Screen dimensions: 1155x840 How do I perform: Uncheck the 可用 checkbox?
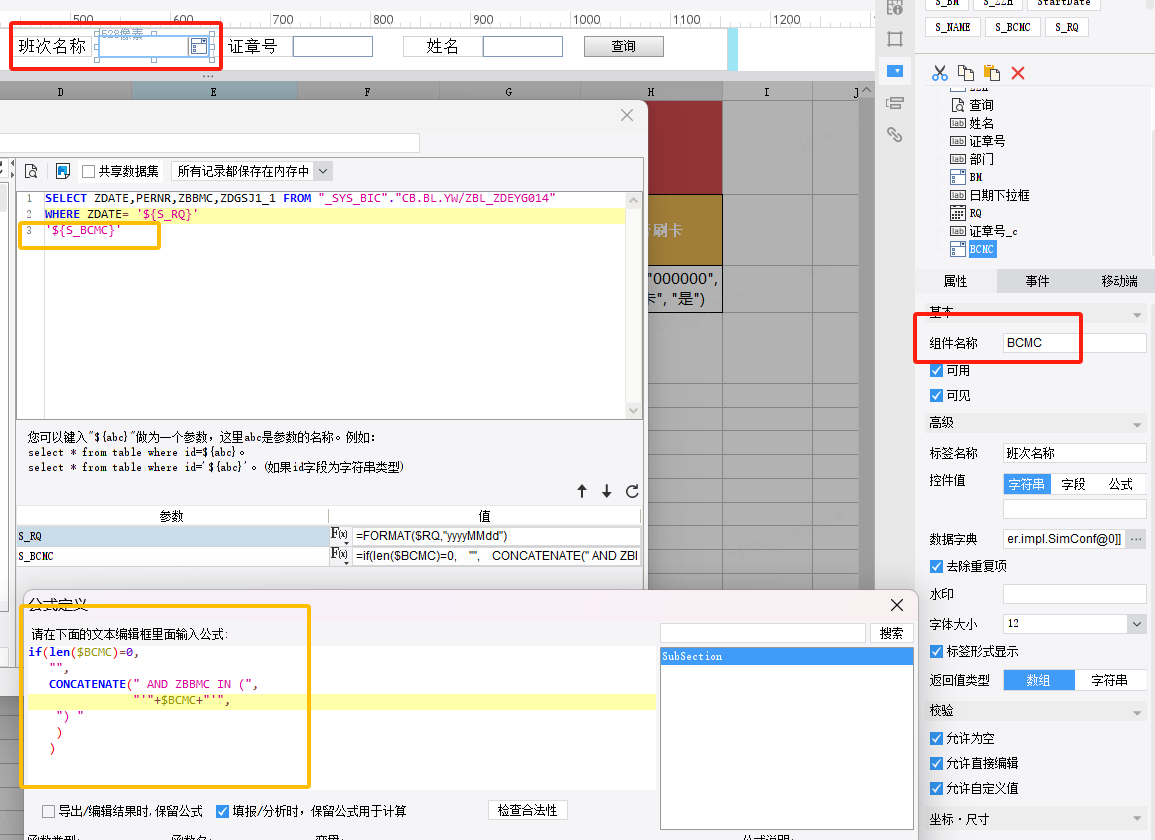936,370
